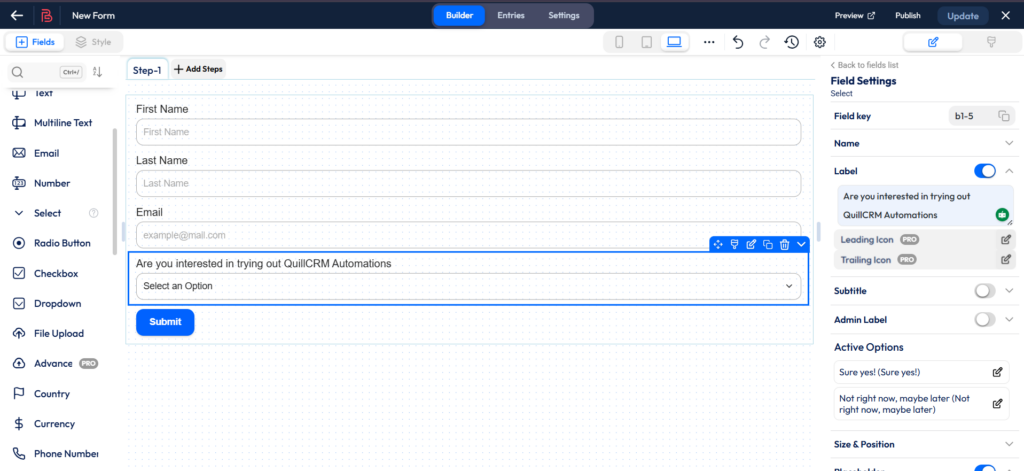Image resolution: width=1024 pixels, height=471 pixels.
Task: Click the First Name input field
Action: pyautogui.click(x=468, y=132)
